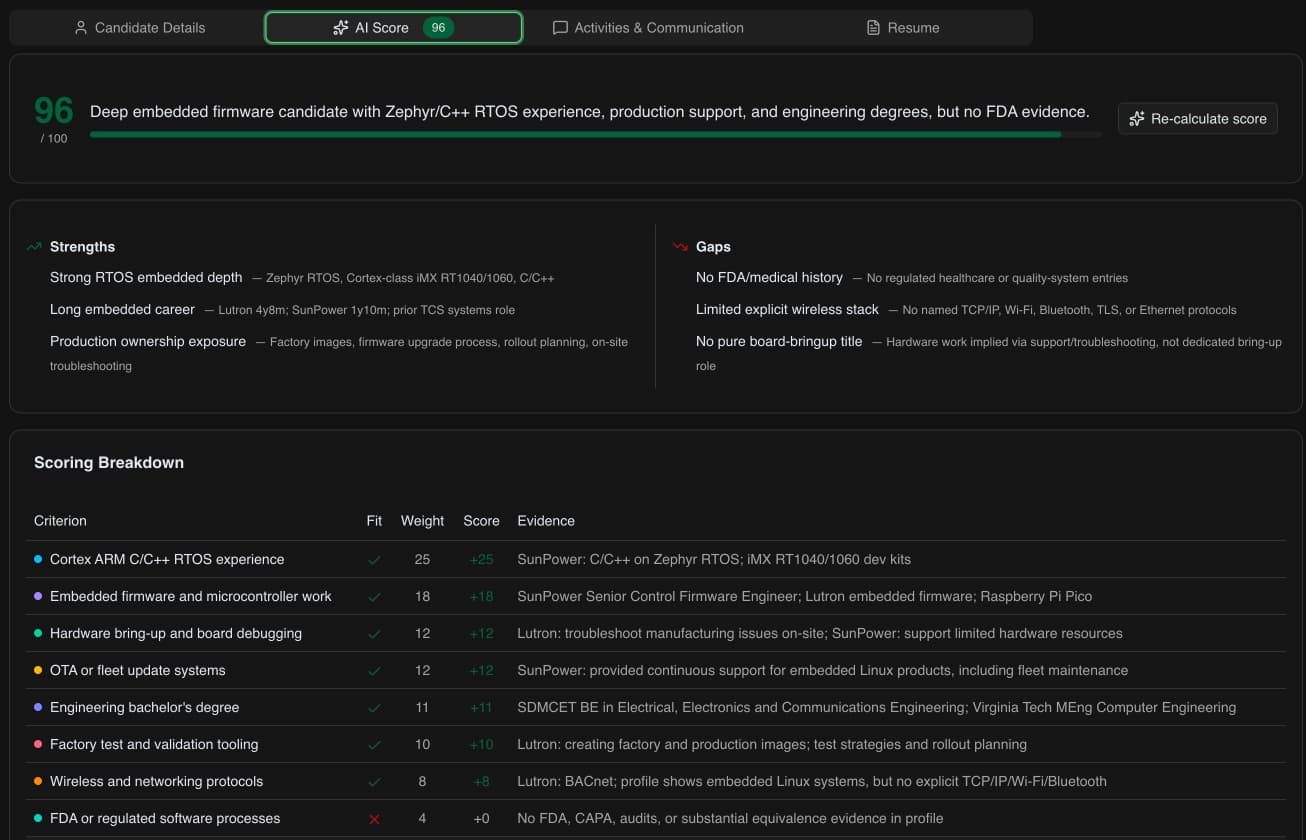Image resolution: width=1306 pixels, height=840 pixels.
Task: Click the Criterion column header
Action: (x=60, y=521)
